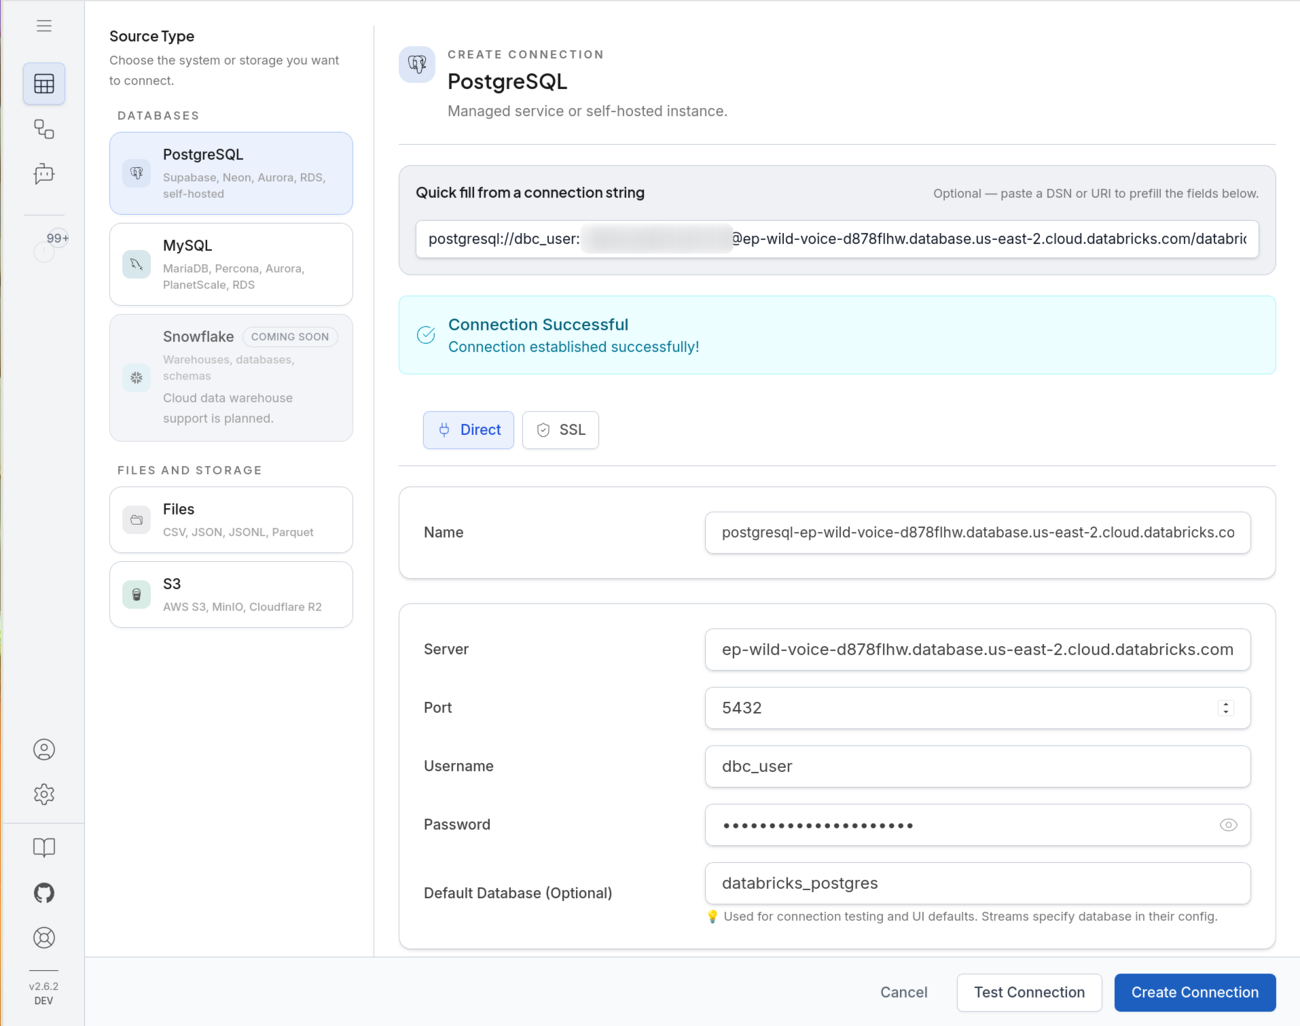Click the Snowflake snowflake icon
The image size is (1300, 1026).
click(x=137, y=378)
